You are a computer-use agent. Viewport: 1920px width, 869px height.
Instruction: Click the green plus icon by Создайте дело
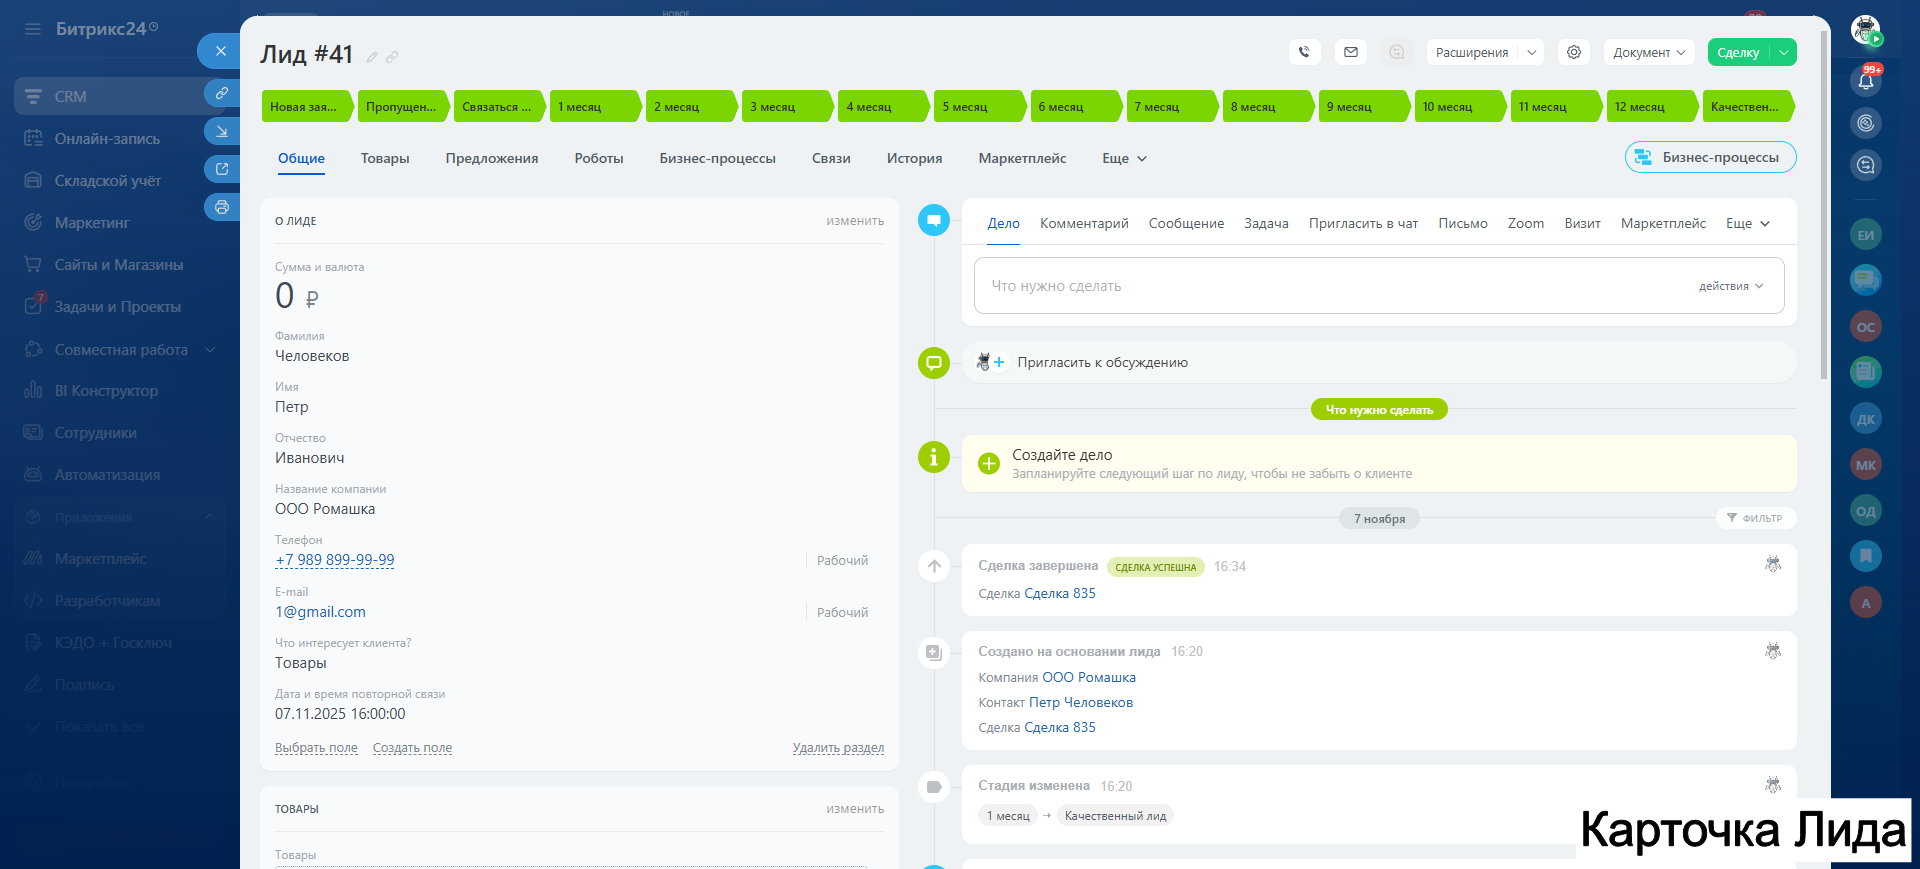point(988,463)
